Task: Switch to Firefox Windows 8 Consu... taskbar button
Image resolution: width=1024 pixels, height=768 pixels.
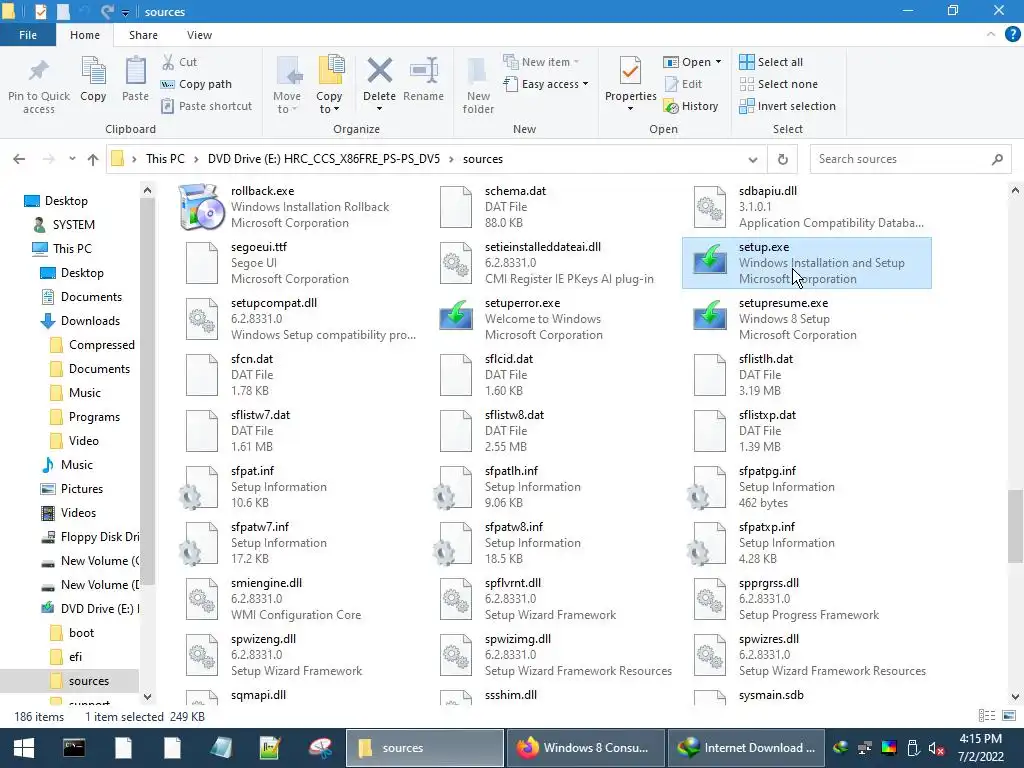Action: coord(584,748)
